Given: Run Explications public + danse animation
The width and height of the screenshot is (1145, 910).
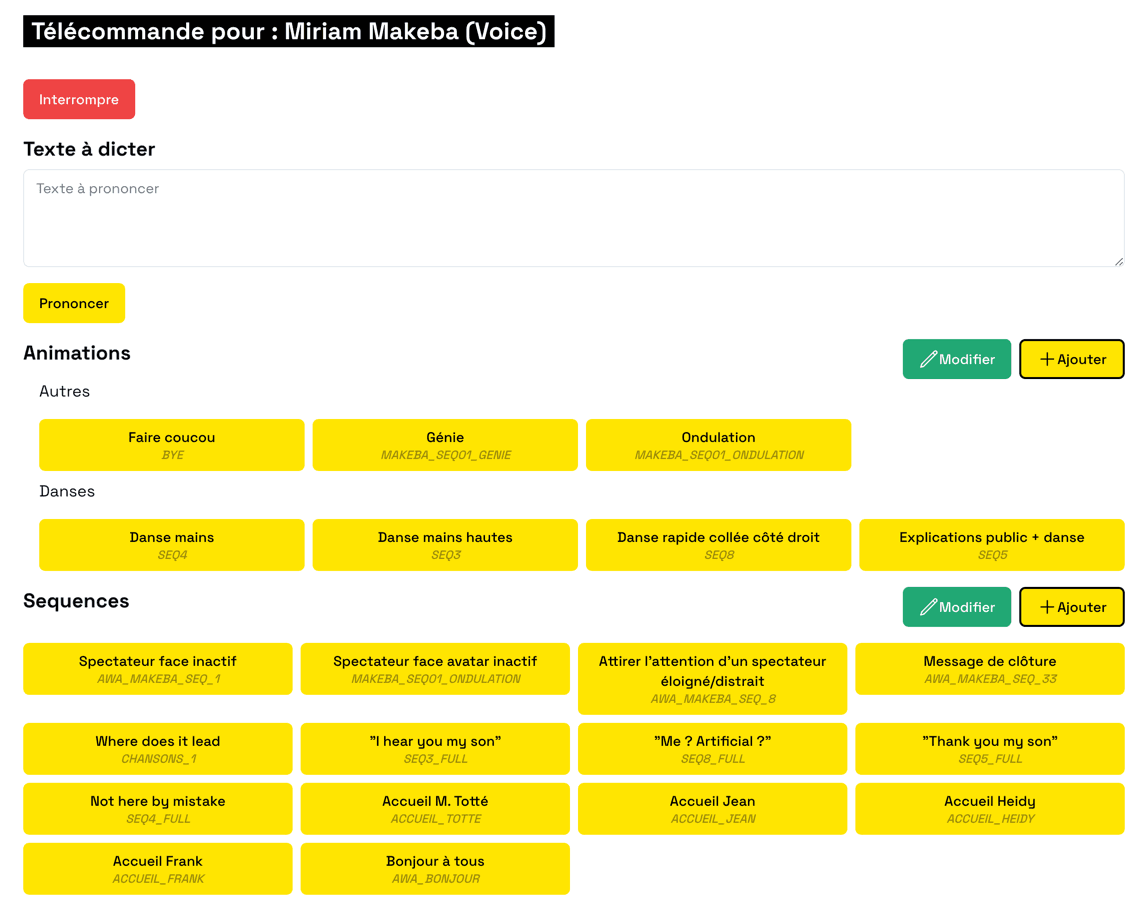Looking at the screenshot, I should 991,545.
